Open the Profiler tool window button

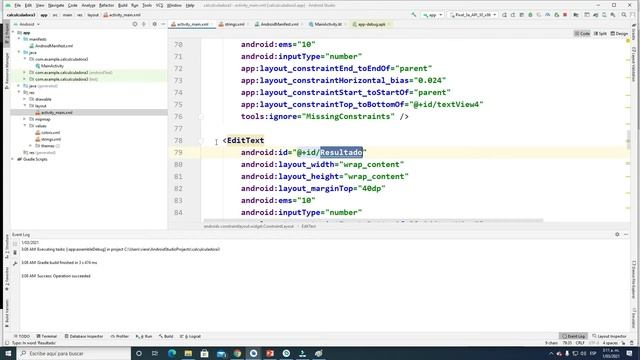click(x=120, y=336)
